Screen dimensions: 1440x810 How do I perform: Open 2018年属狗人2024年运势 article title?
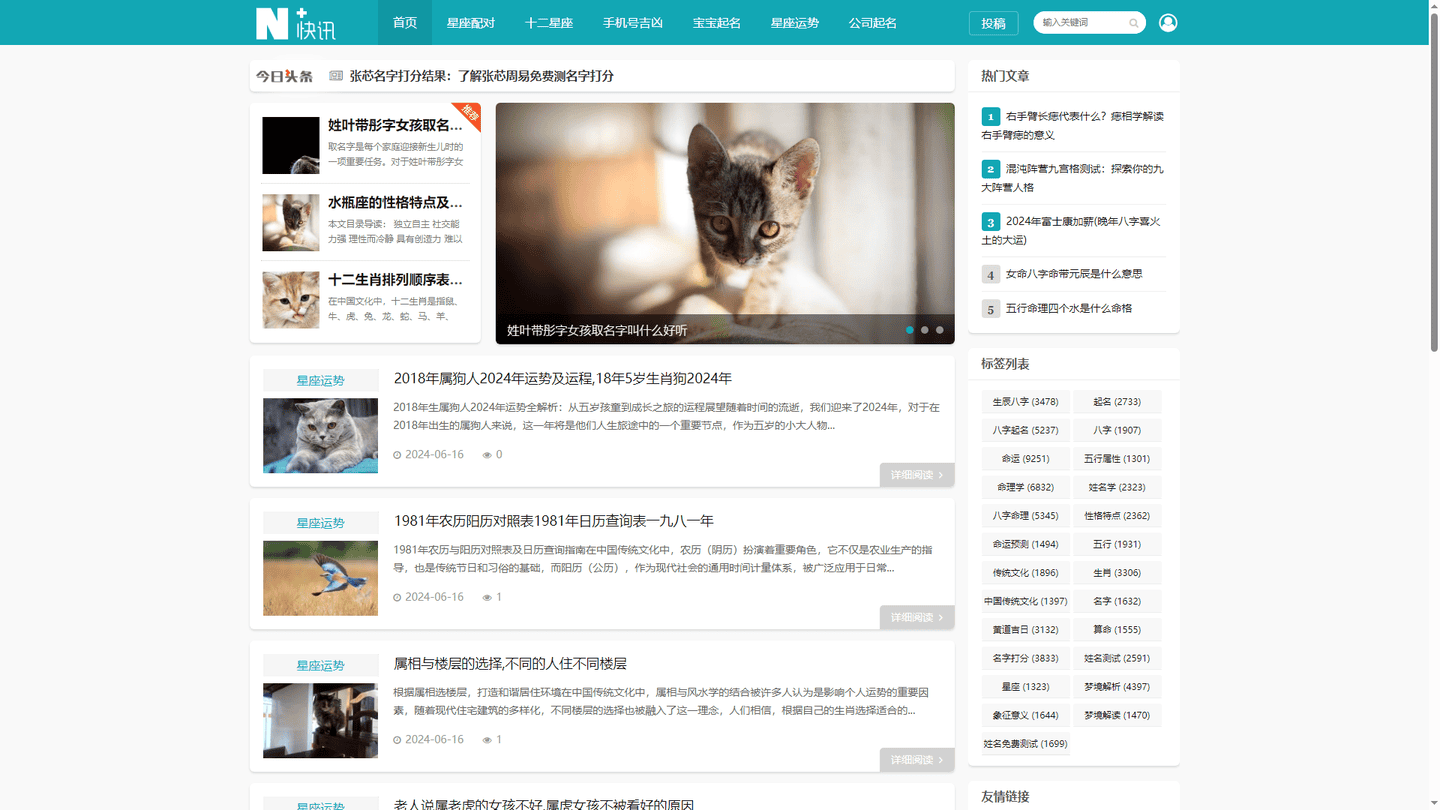[x=563, y=378]
